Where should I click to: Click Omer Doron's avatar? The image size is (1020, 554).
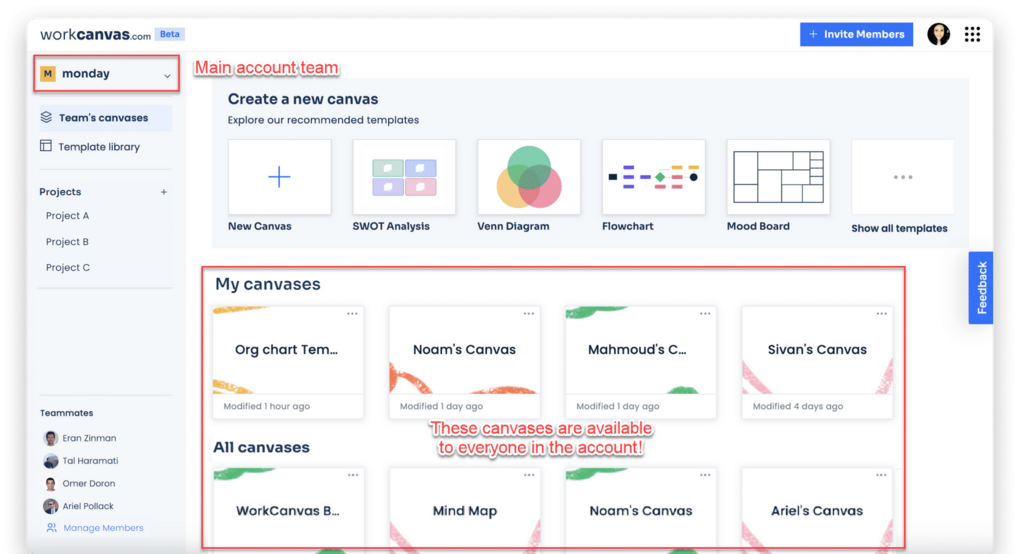point(51,484)
